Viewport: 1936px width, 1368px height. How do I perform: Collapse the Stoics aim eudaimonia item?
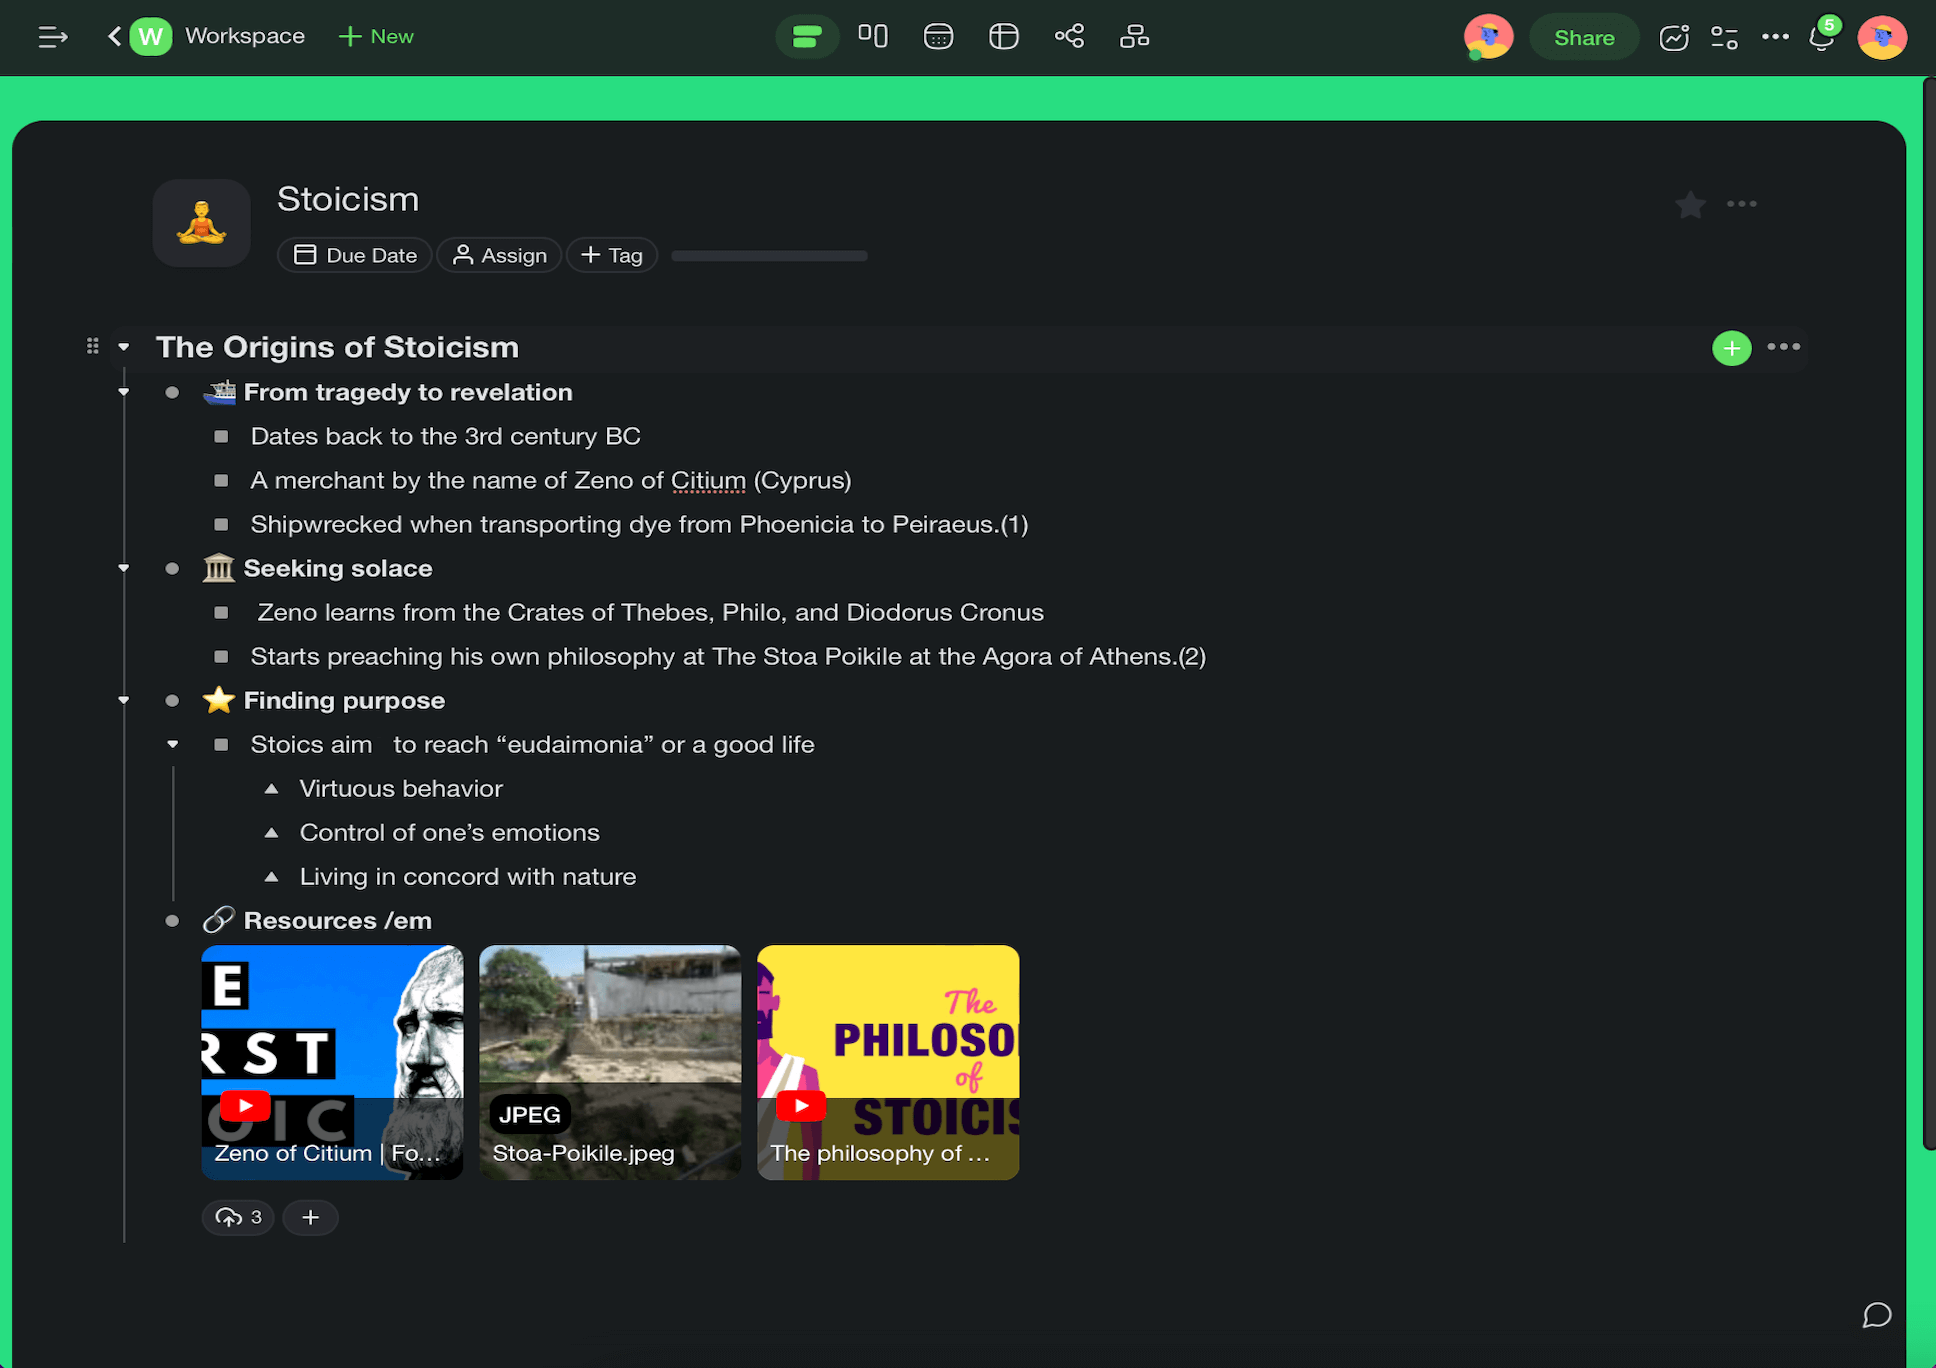(x=173, y=744)
